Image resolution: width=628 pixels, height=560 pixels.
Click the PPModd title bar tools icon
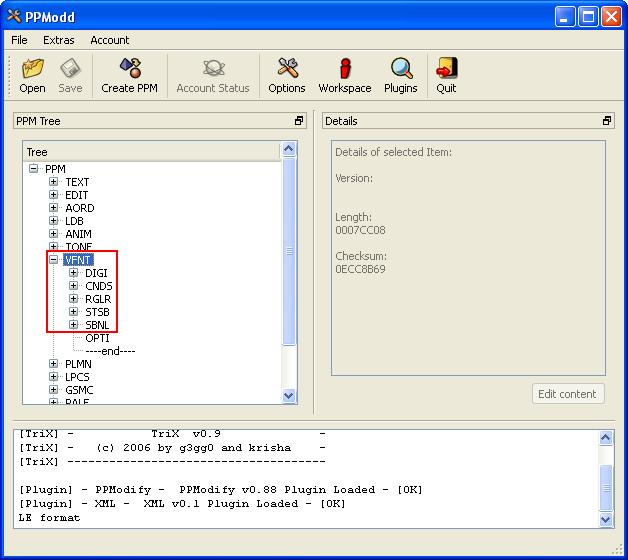[14, 16]
